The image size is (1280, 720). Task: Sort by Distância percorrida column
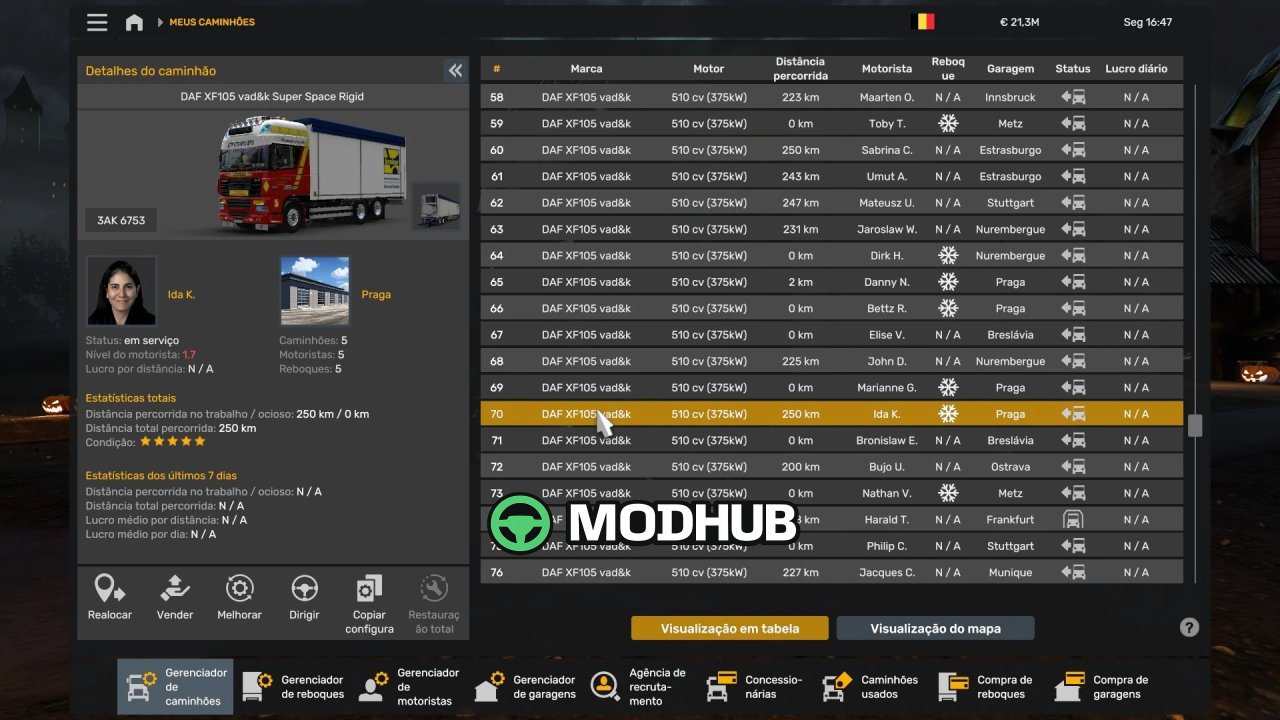[x=800, y=69]
